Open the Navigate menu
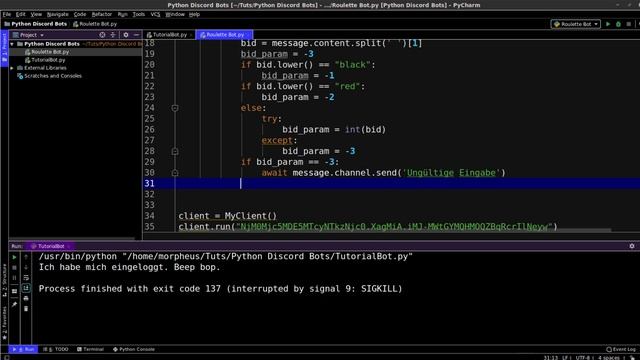The height and width of the screenshot is (360, 640). tap(58, 14)
